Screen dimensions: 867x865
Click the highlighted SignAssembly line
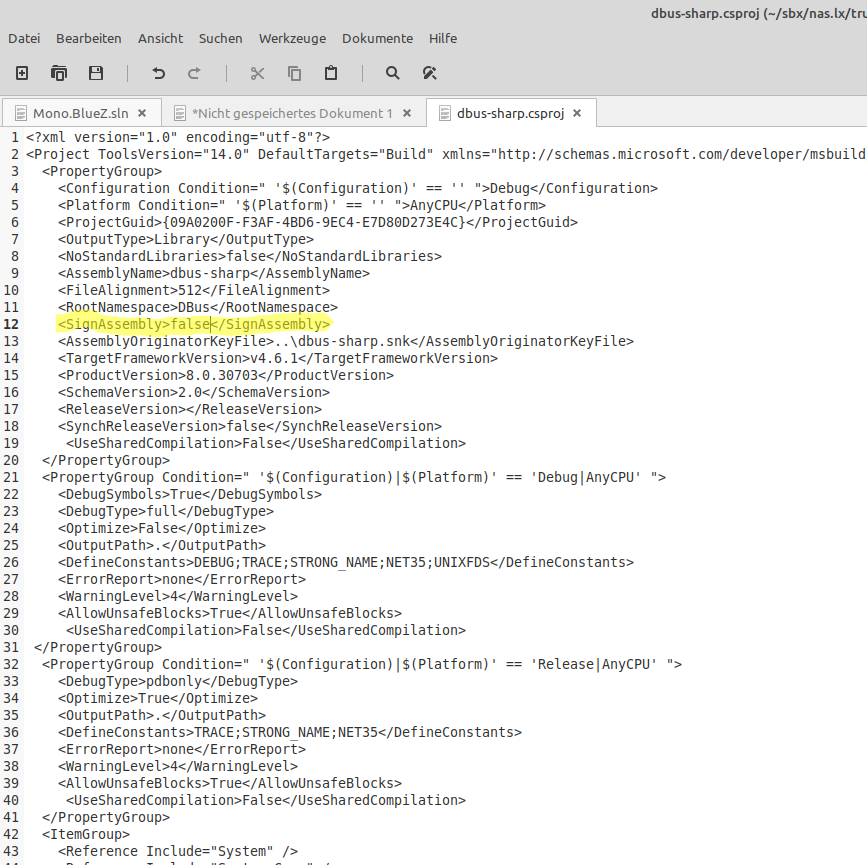(x=194, y=324)
